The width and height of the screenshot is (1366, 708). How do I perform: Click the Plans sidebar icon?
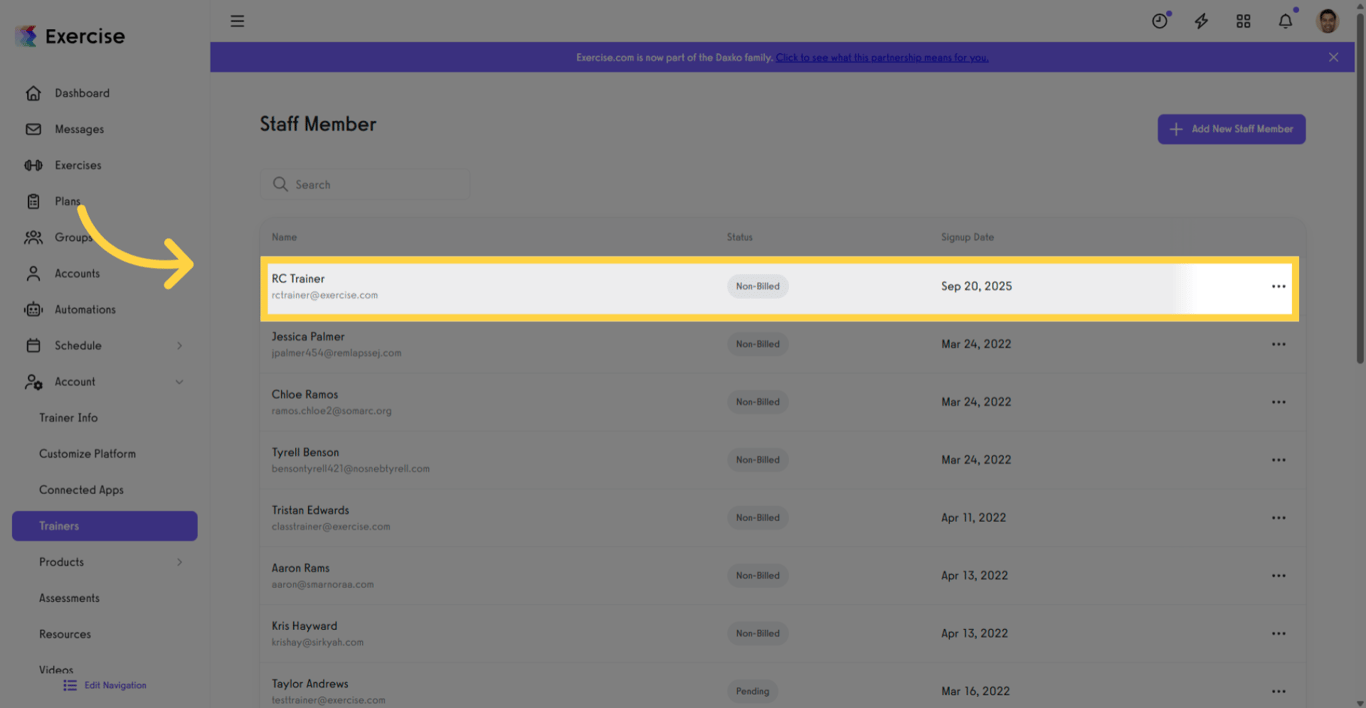pos(34,201)
